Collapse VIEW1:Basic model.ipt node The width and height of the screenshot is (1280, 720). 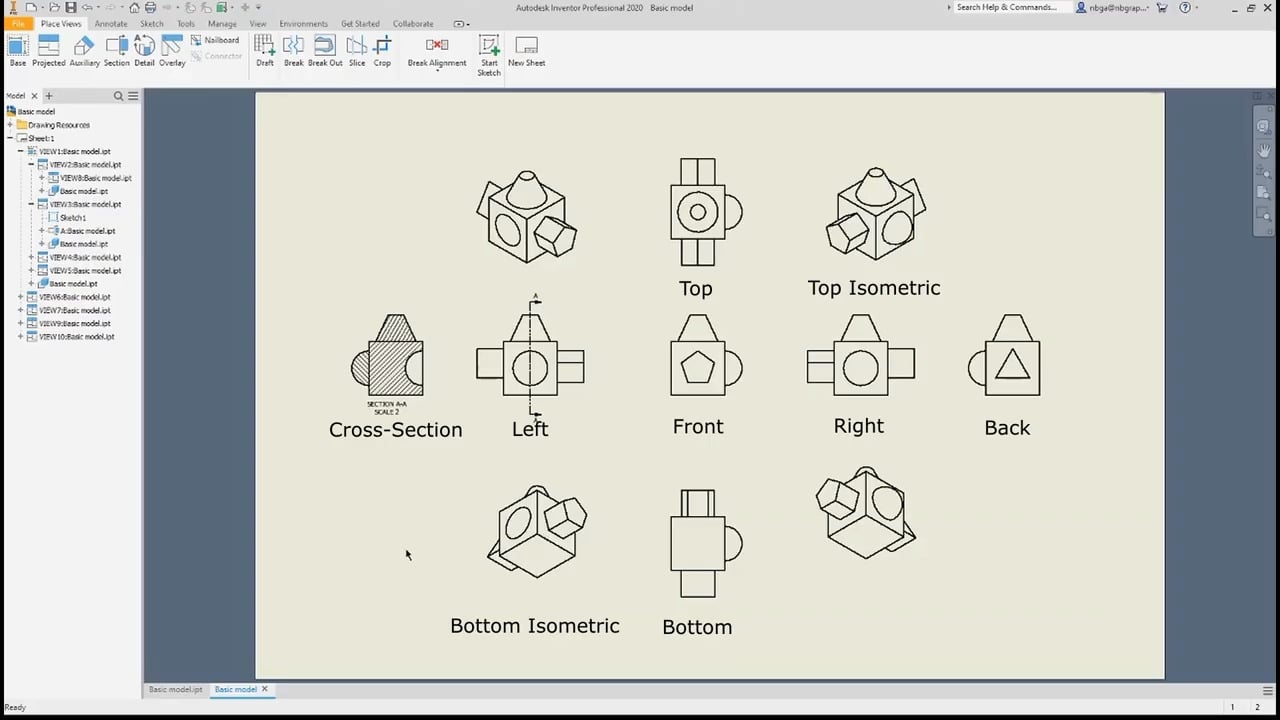click(x=21, y=151)
